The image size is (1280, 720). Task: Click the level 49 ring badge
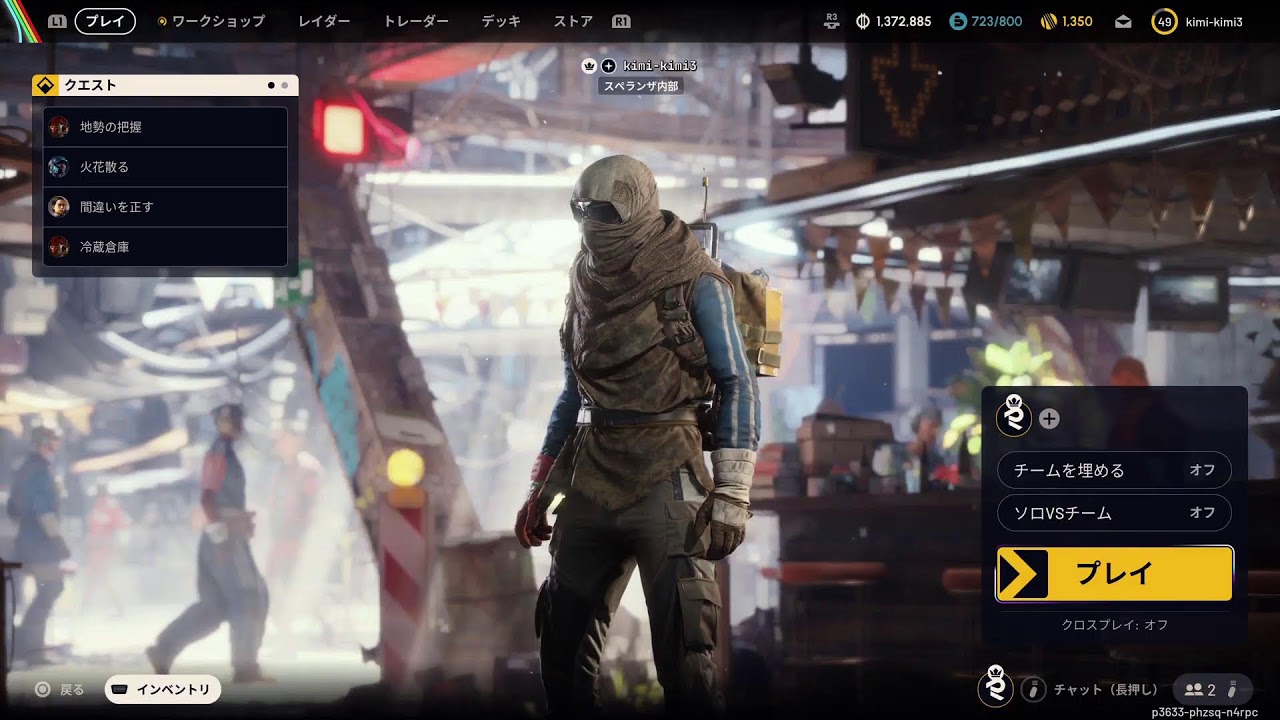tap(1164, 21)
